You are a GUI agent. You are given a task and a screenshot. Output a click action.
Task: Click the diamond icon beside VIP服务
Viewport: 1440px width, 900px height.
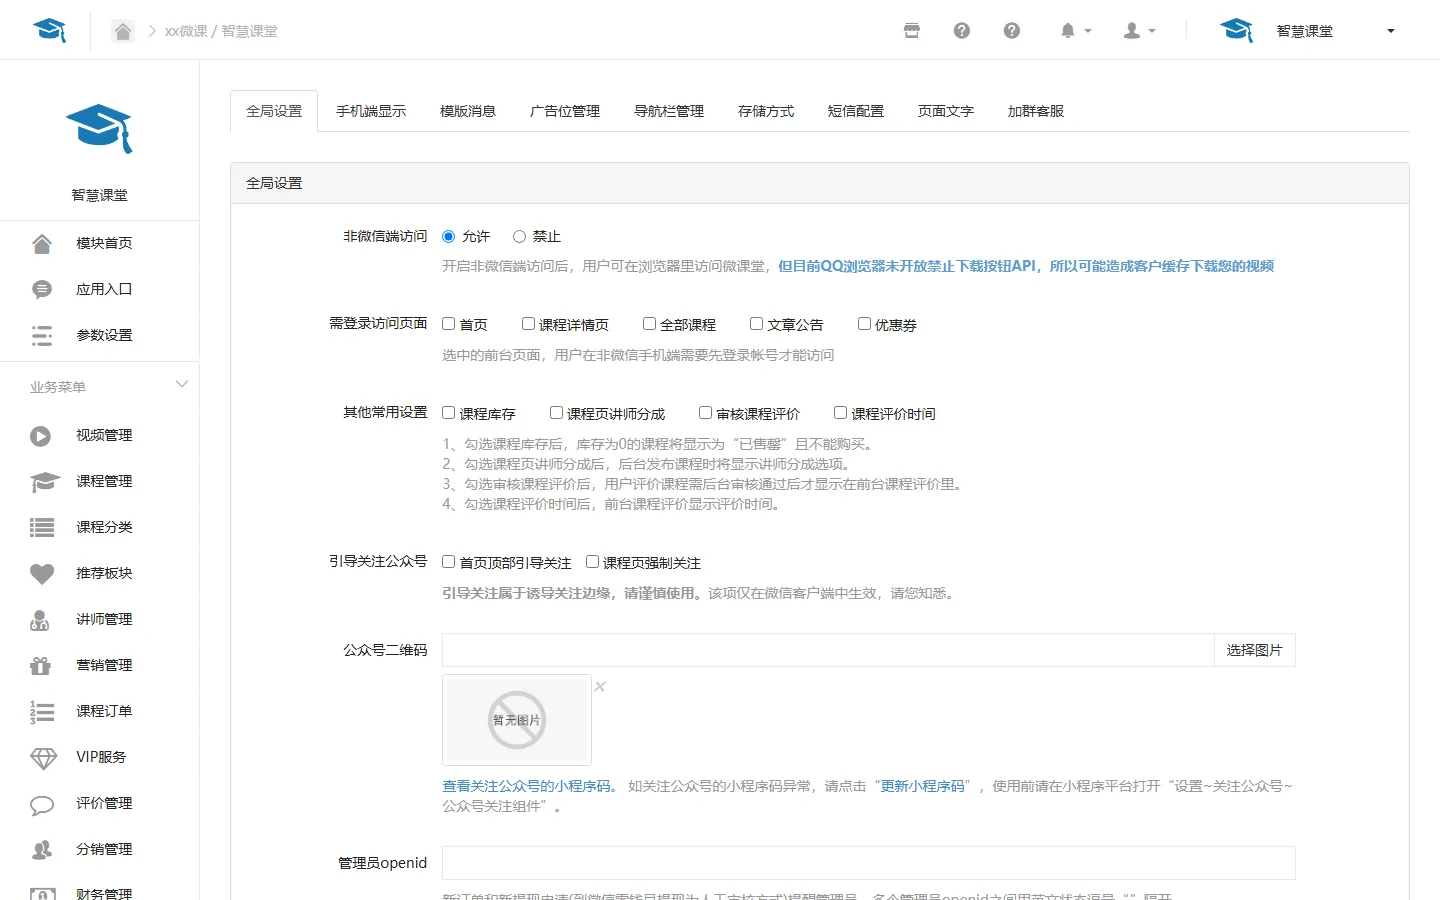pos(44,758)
